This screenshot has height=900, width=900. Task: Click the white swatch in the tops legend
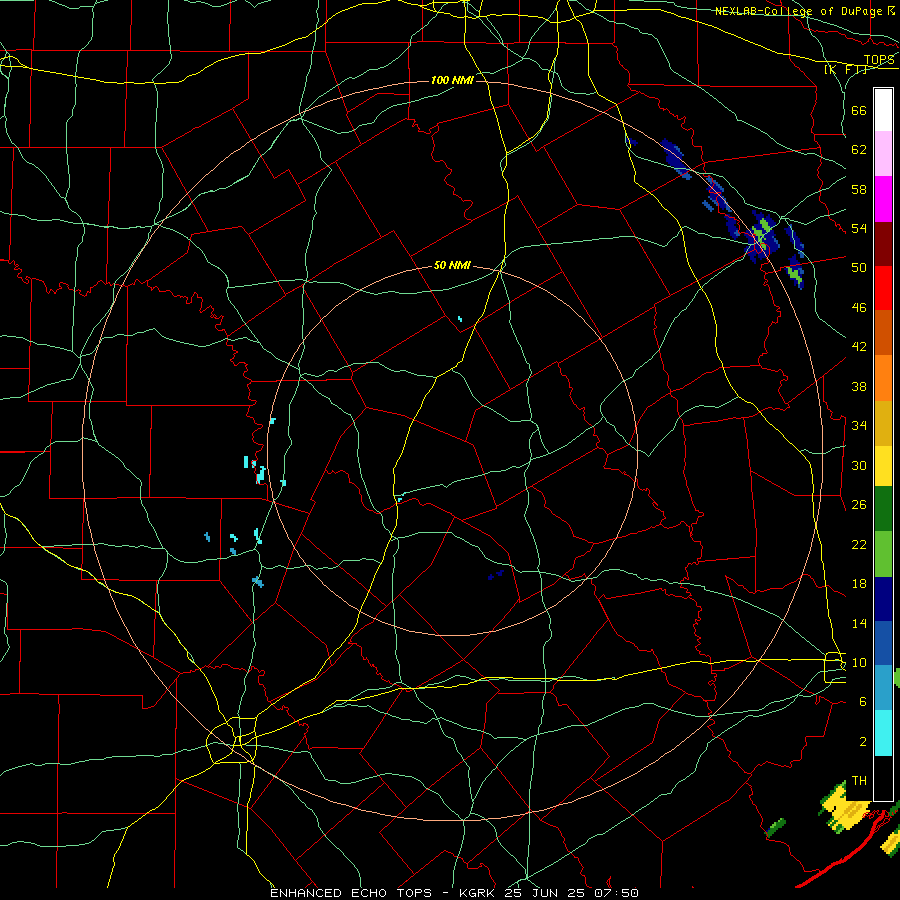tap(883, 110)
